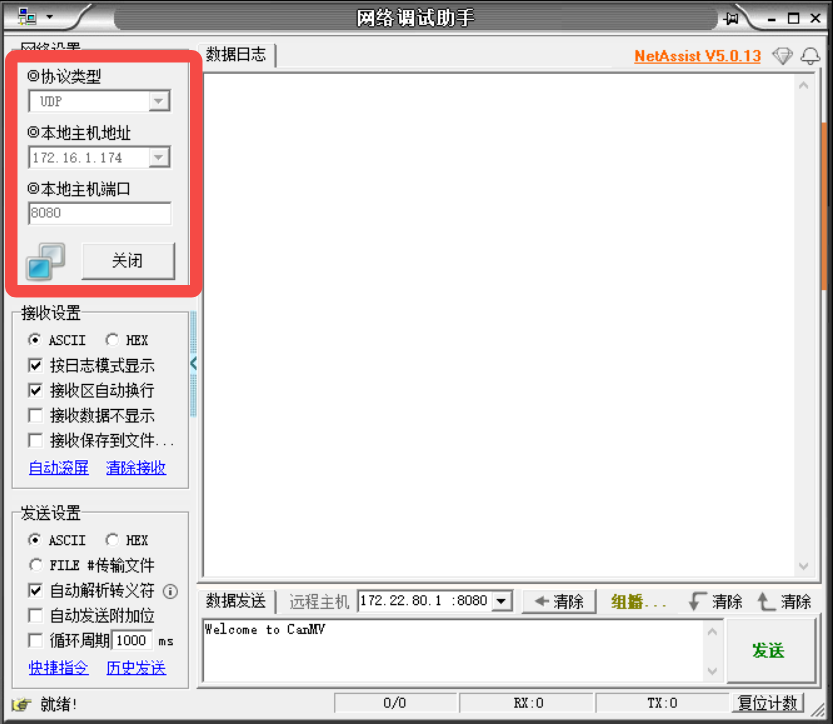Select FILE #传输文件 send mode
The width and height of the screenshot is (833, 724).
(x=36, y=565)
